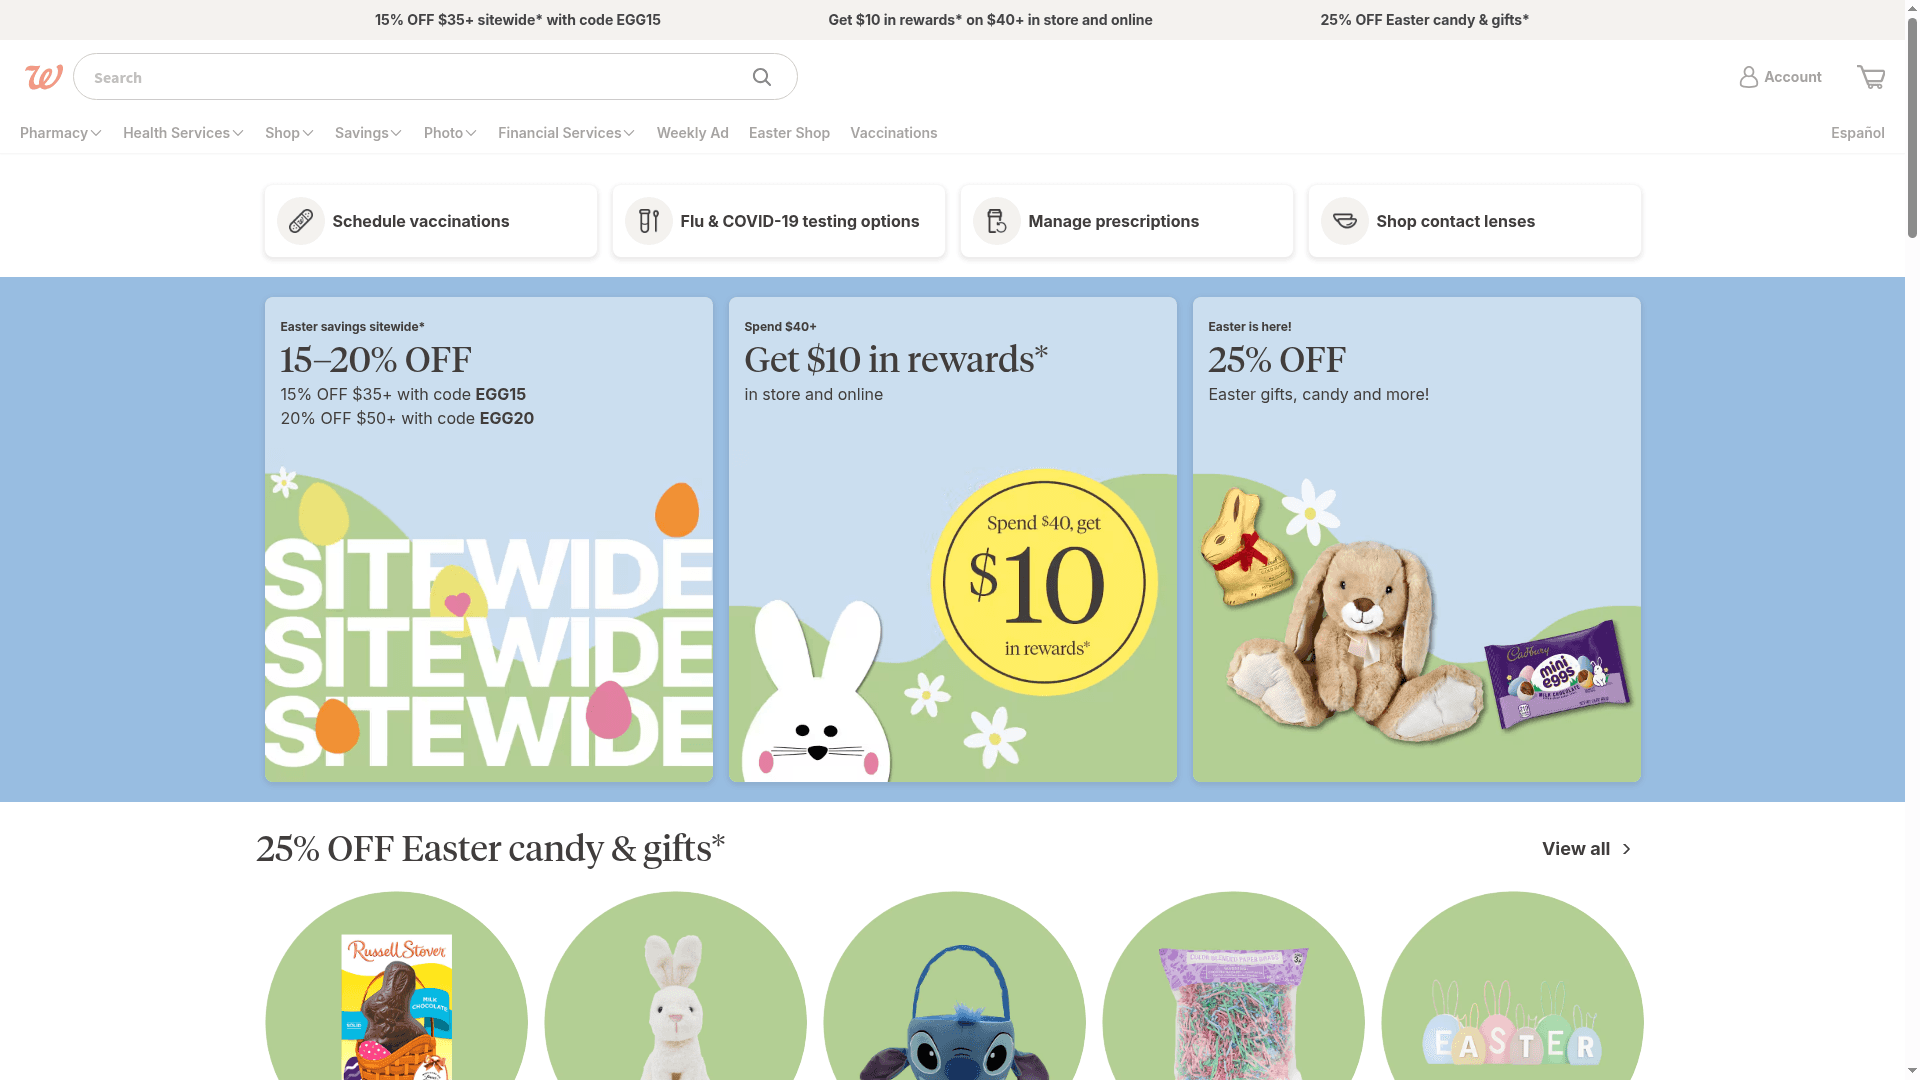Screen dimensions: 1920x1080
Task: Open the Savings dropdown menu
Action: [x=368, y=133]
